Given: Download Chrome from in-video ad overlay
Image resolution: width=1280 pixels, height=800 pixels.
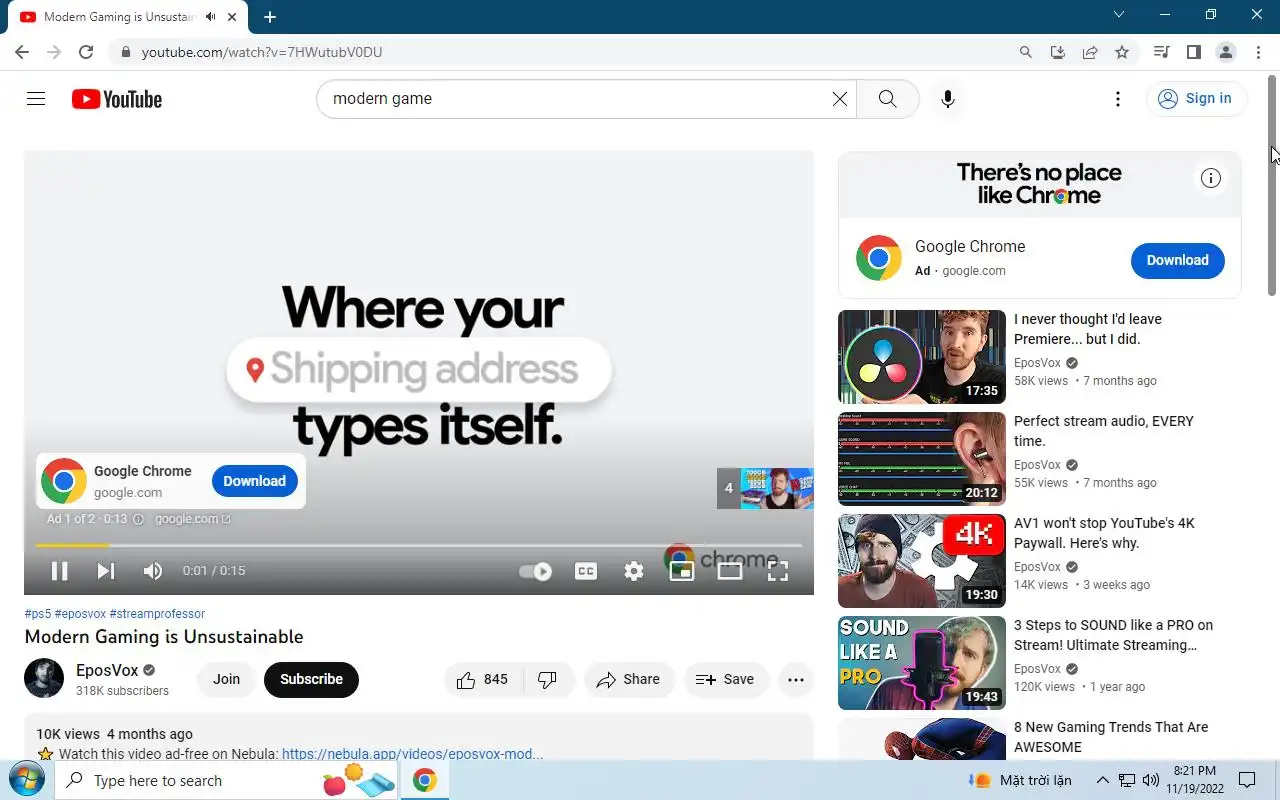Looking at the screenshot, I should (x=255, y=481).
